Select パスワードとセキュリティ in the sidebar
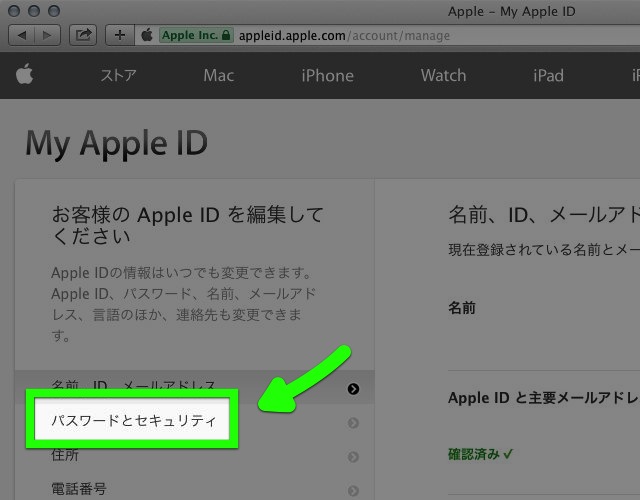The width and height of the screenshot is (640, 500). [132, 419]
